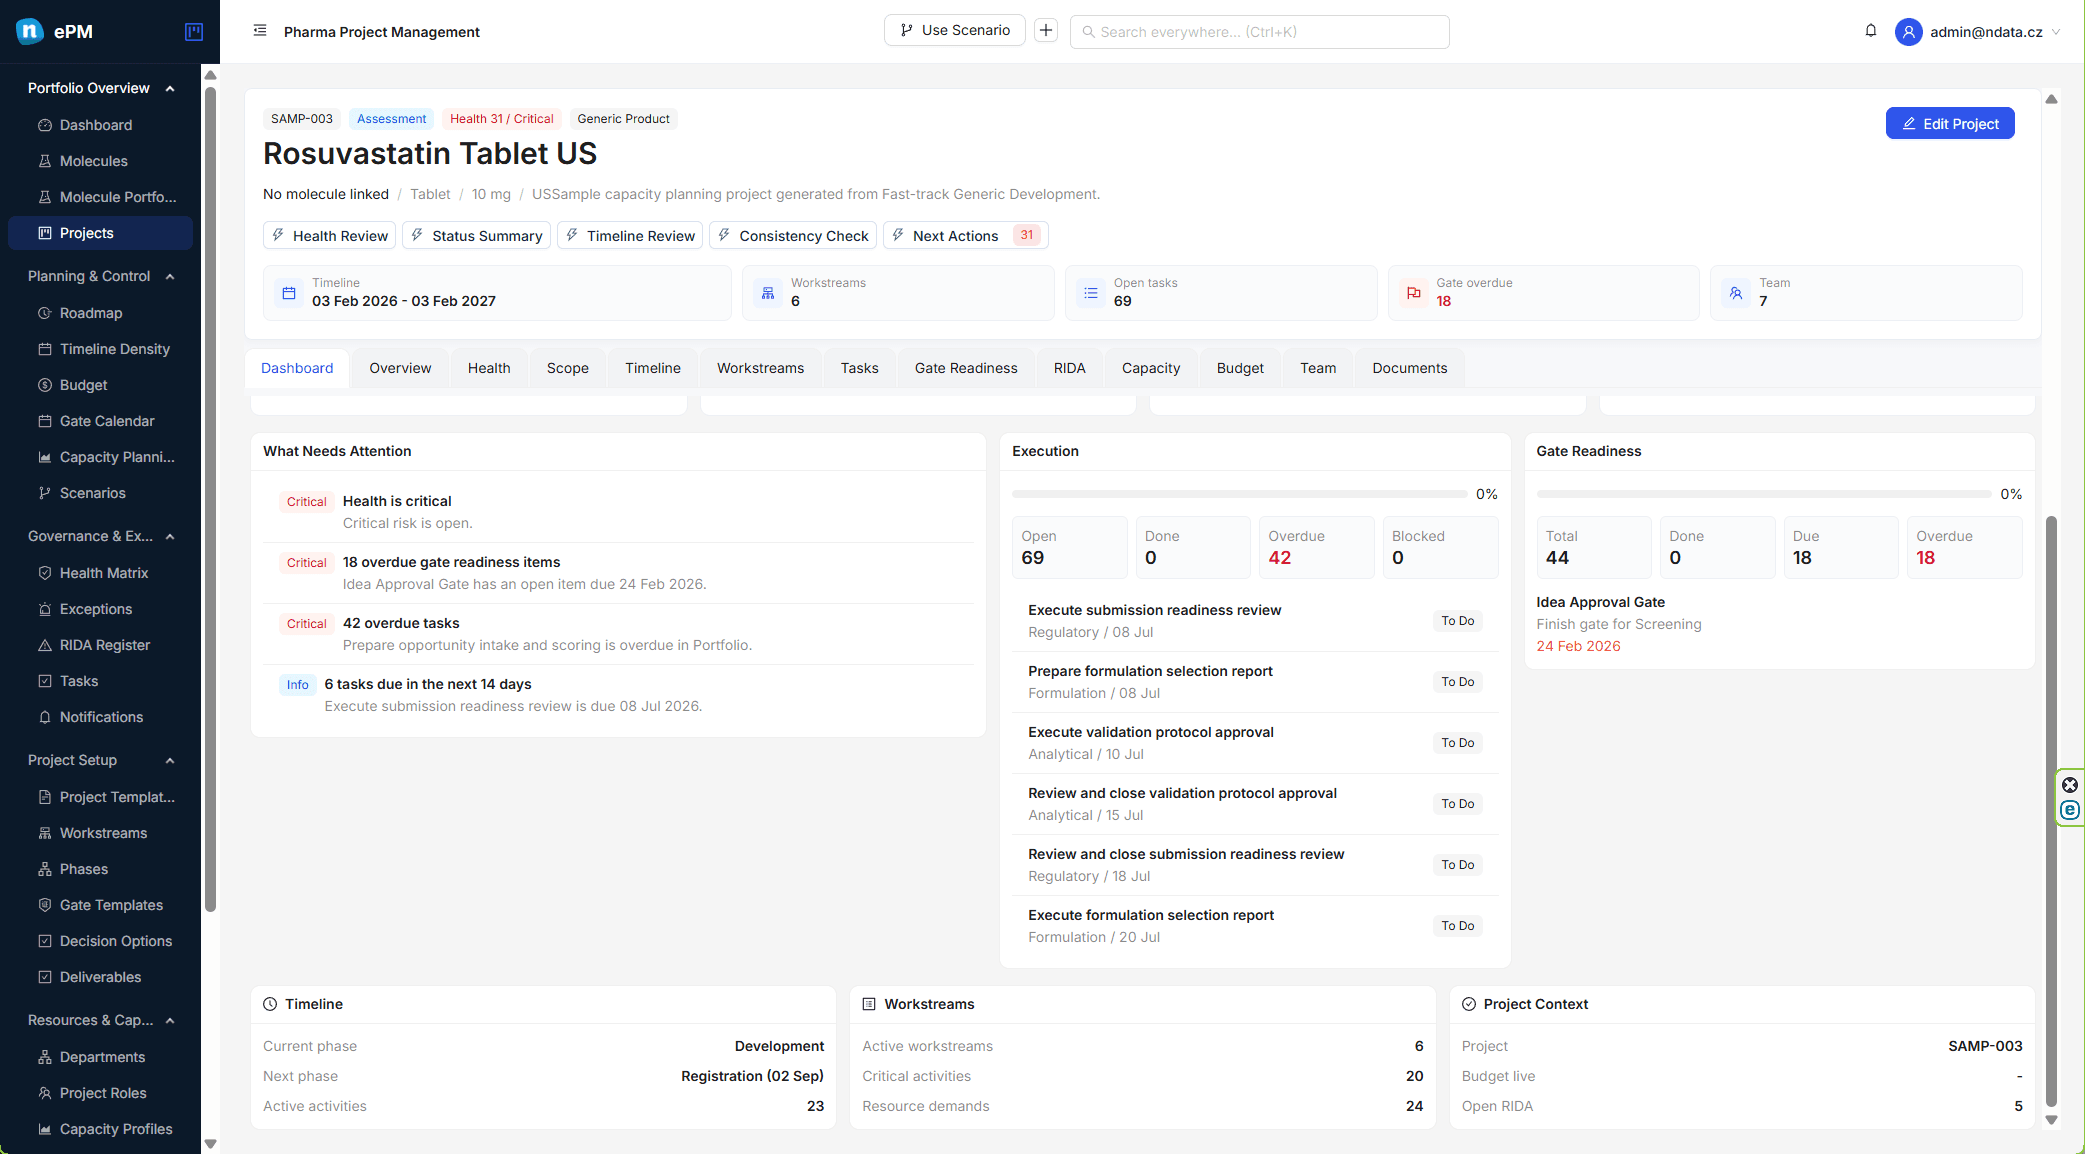Click 'Prepare formulation selection report' task

pos(1150,671)
